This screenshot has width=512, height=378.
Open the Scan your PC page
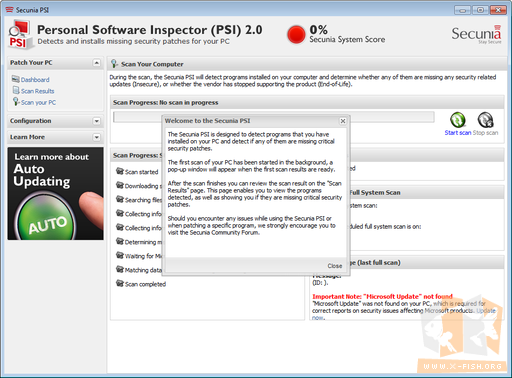click(x=38, y=102)
